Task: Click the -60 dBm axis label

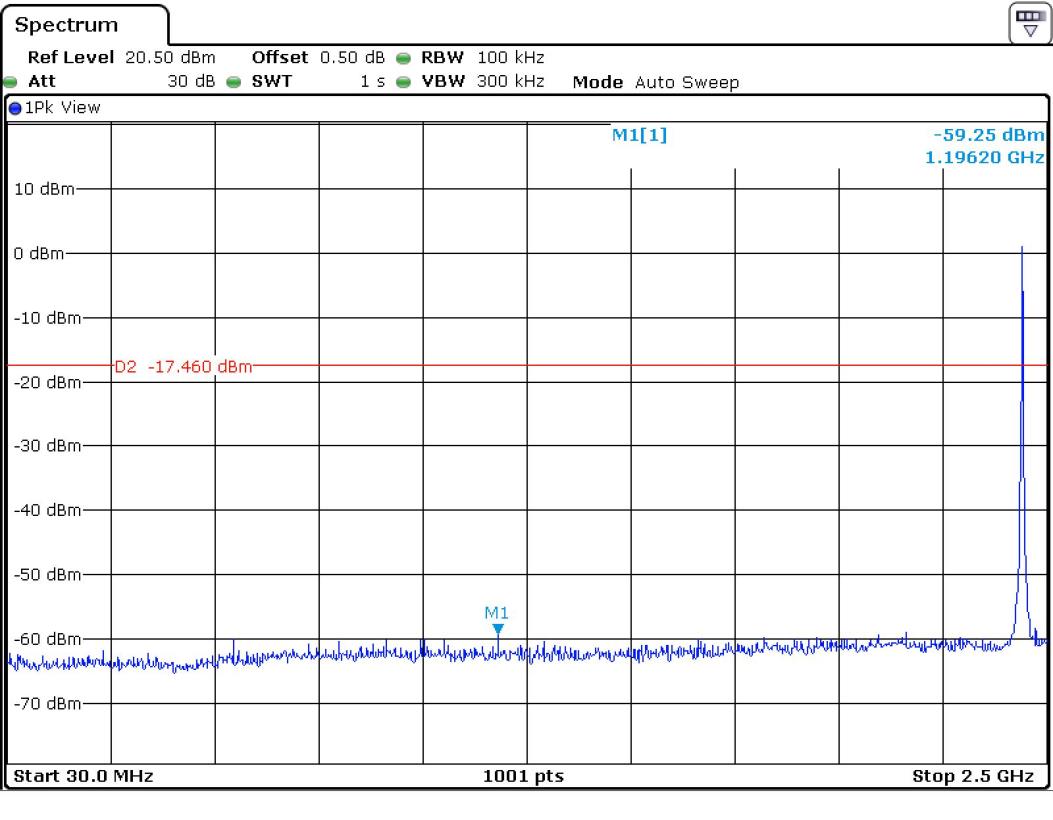Action: point(47,639)
